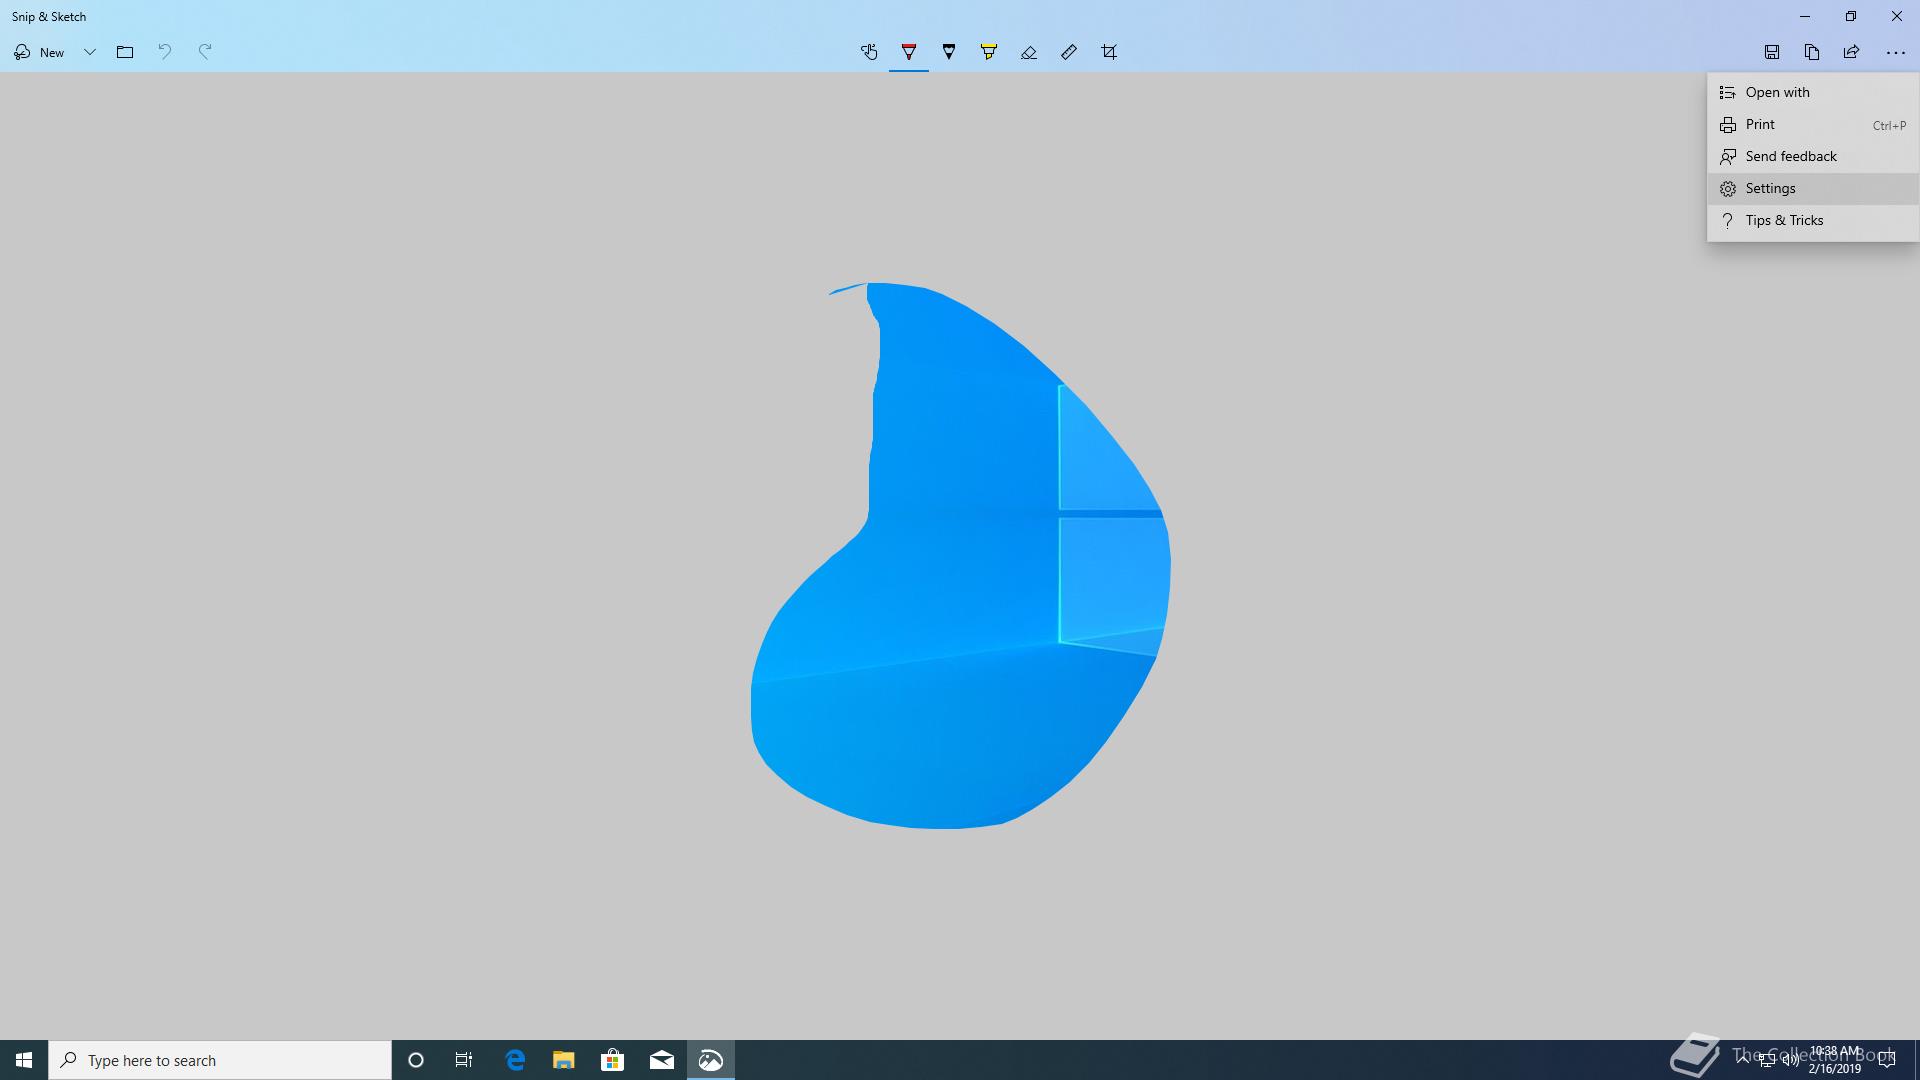The height and width of the screenshot is (1080, 1920).
Task: Minimize the Snip & Sketch window
Action: [x=1805, y=16]
